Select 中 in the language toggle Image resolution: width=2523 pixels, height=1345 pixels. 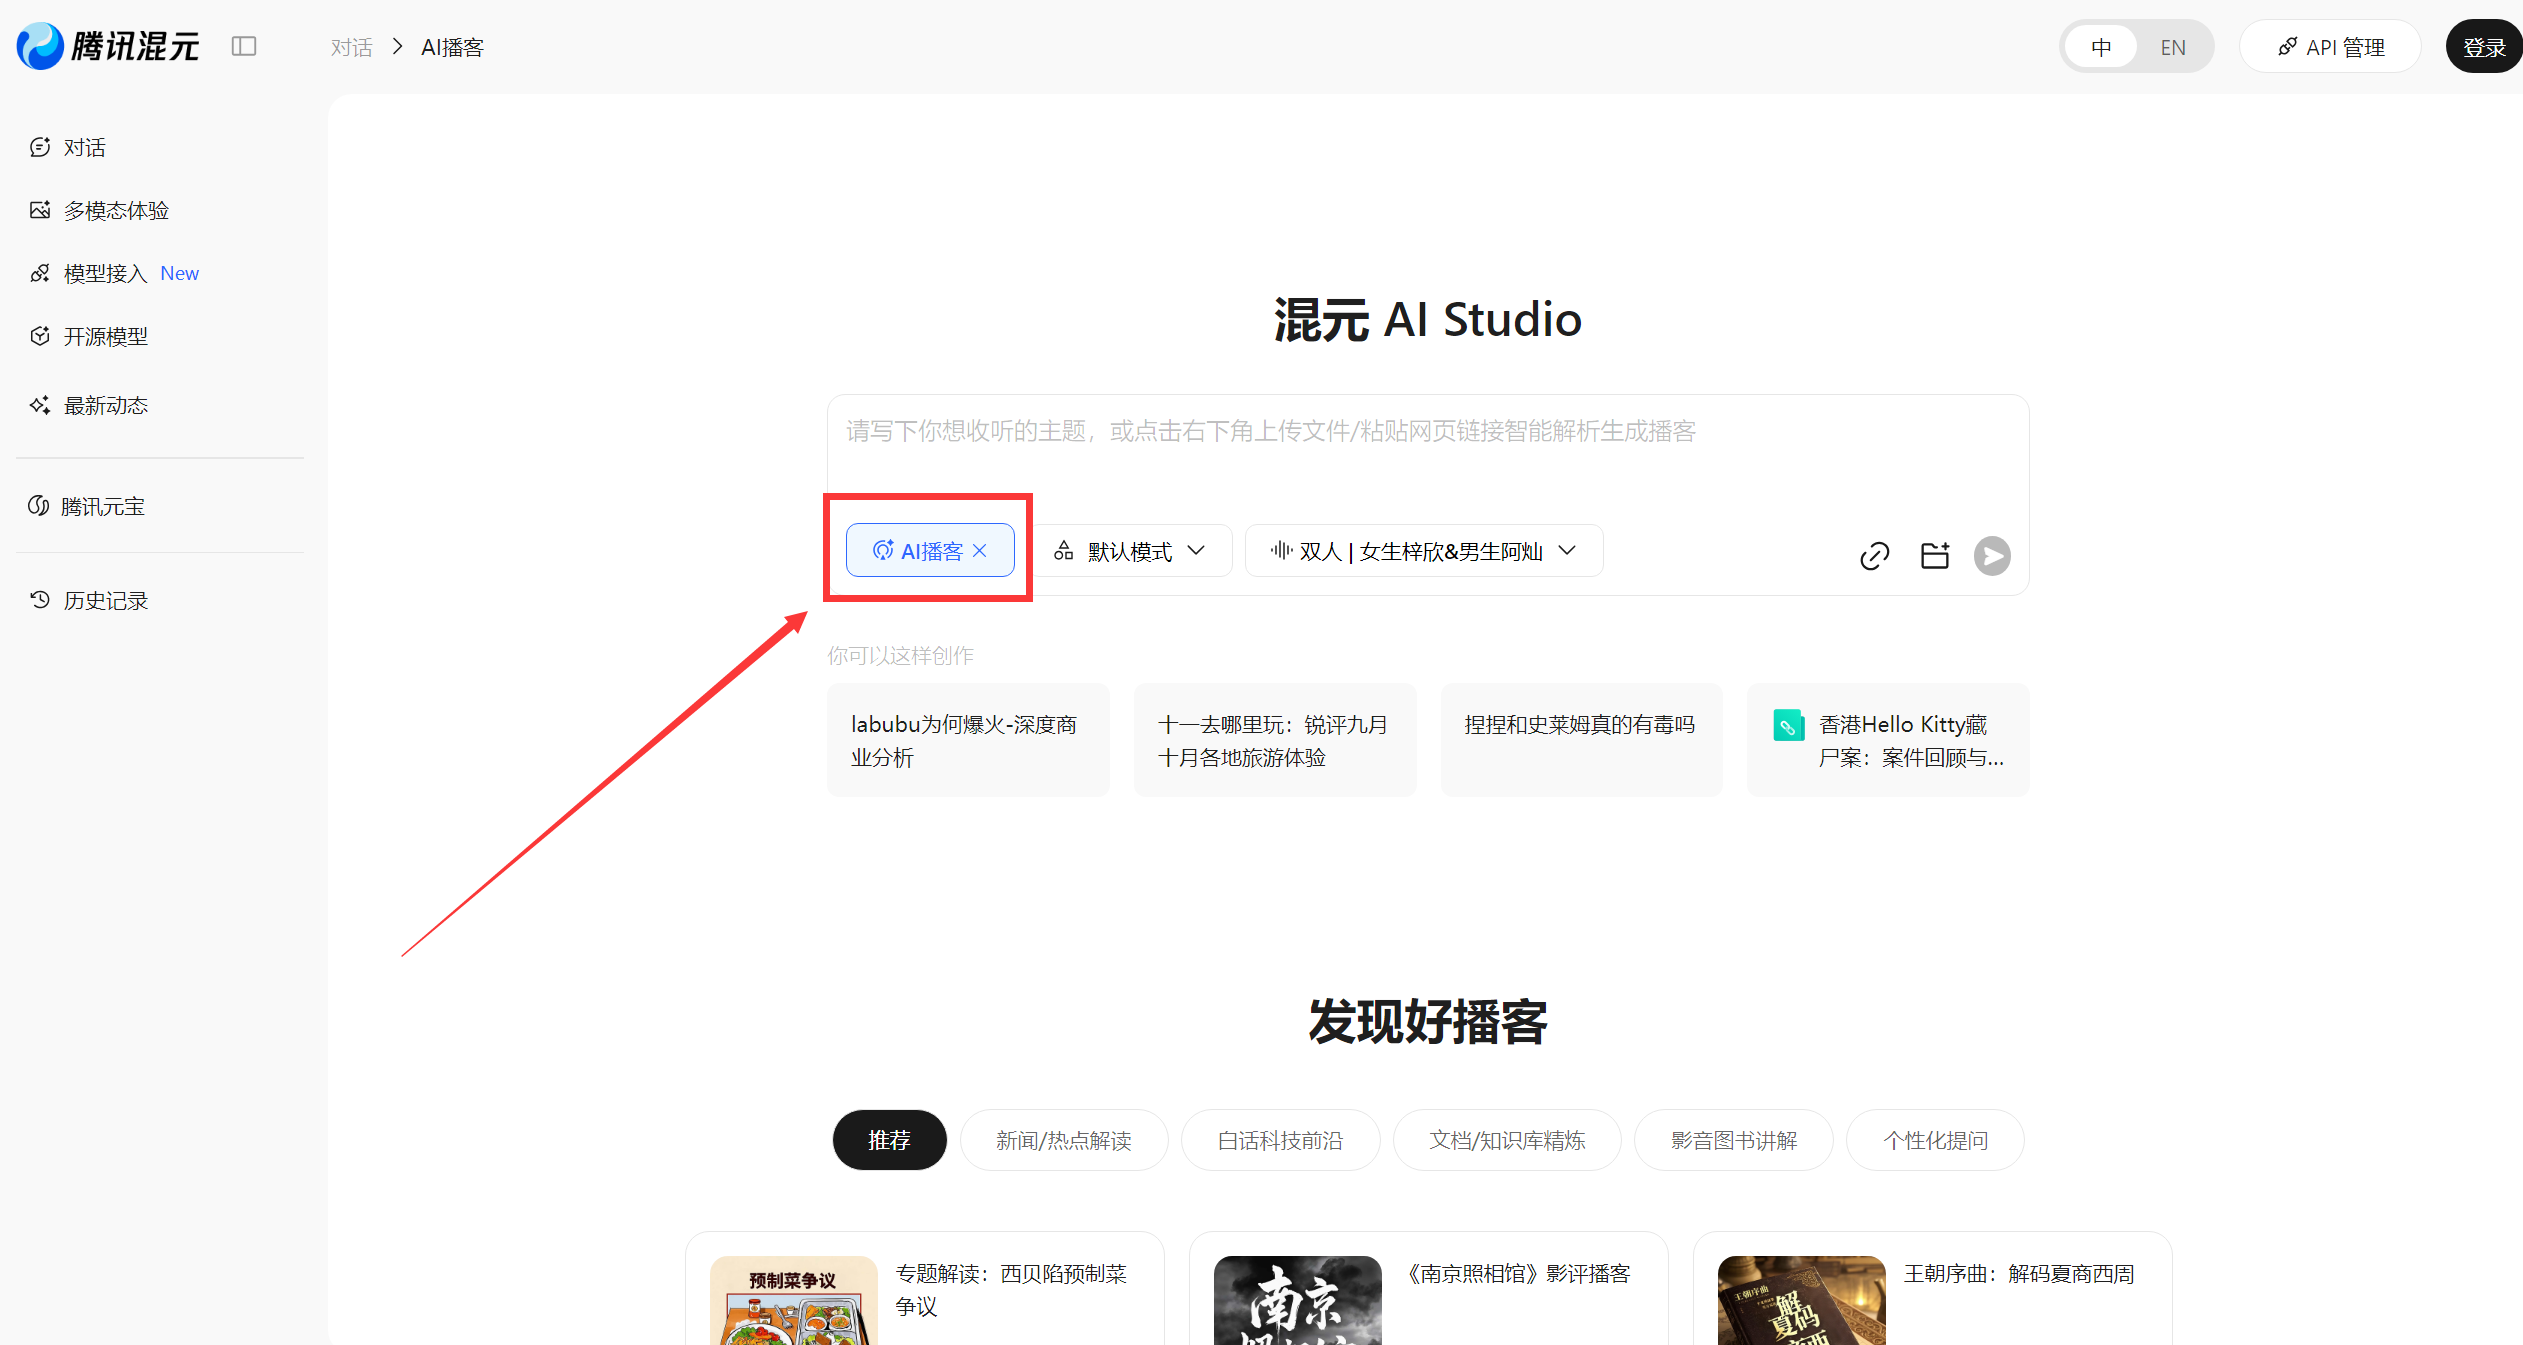coord(2101,47)
